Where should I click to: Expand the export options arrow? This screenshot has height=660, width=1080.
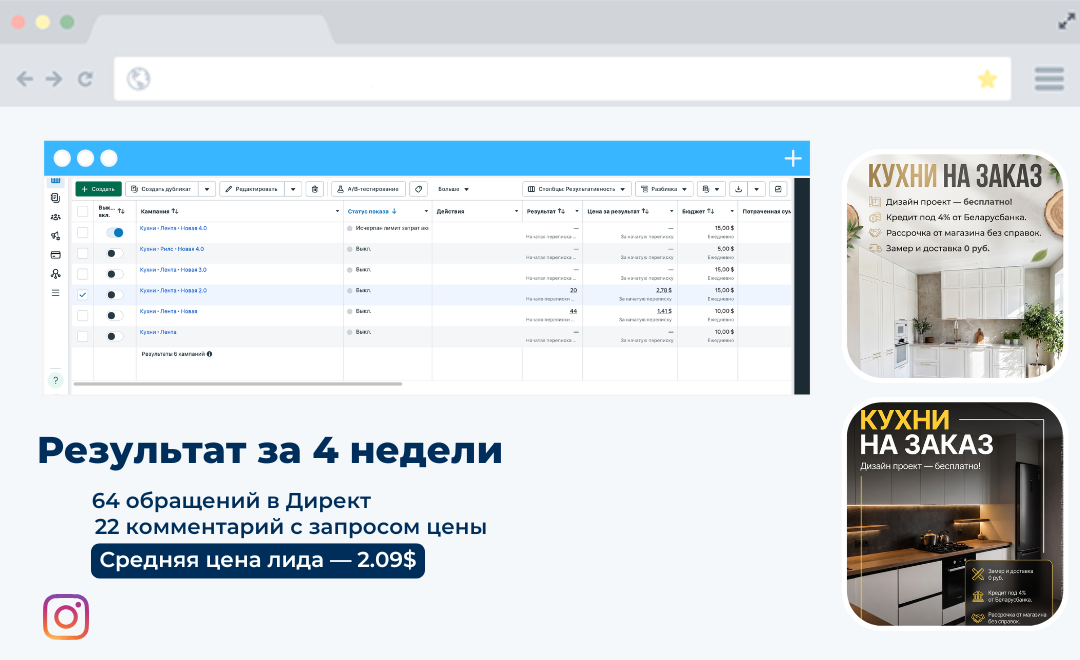(x=756, y=189)
